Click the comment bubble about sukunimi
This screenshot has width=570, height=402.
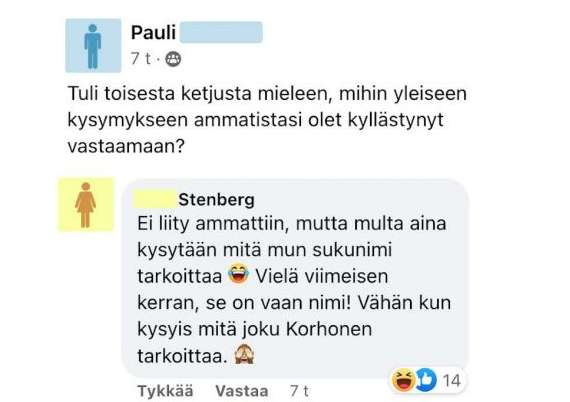[x=296, y=278]
